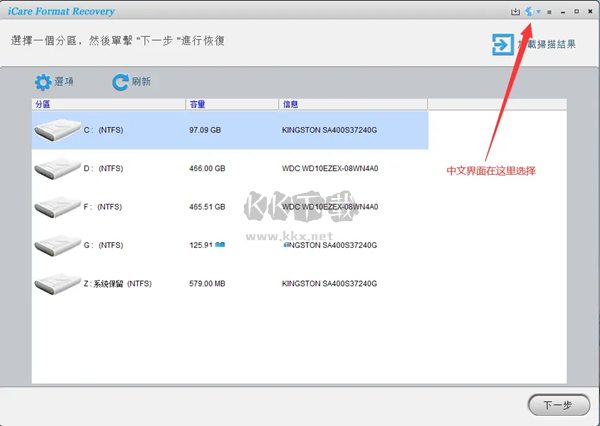Sort by the 分區 column header
600x426 pixels.
click(x=108, y=104)
